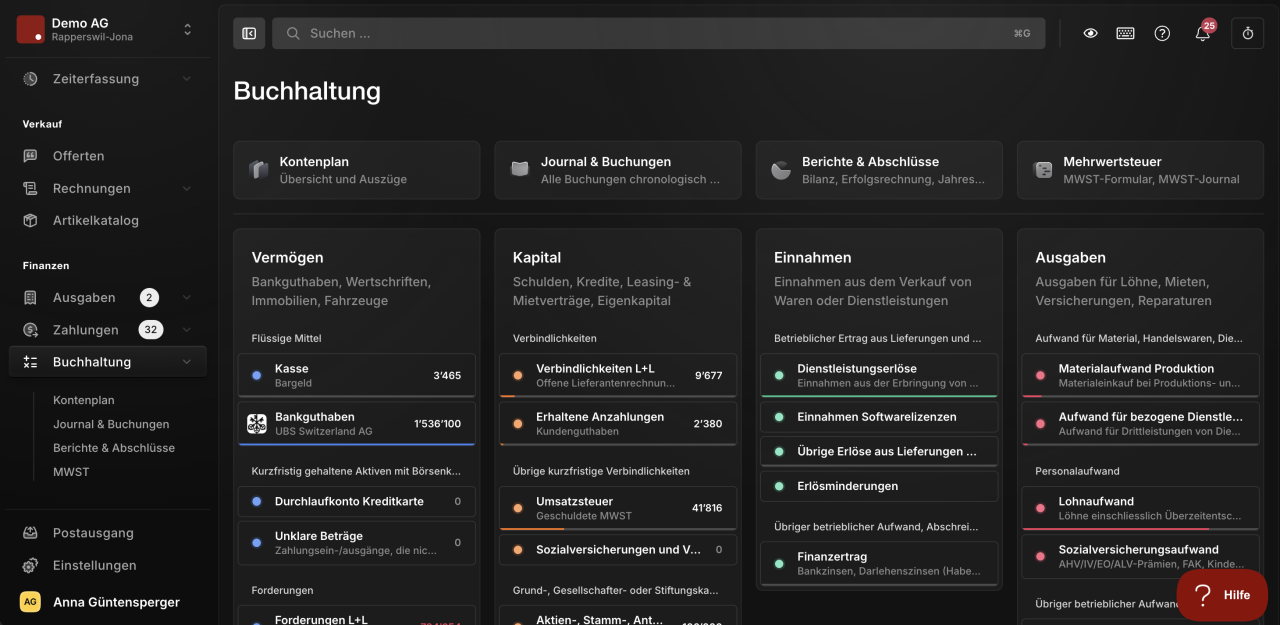Open notifications bell with 25 badge

1203,33
